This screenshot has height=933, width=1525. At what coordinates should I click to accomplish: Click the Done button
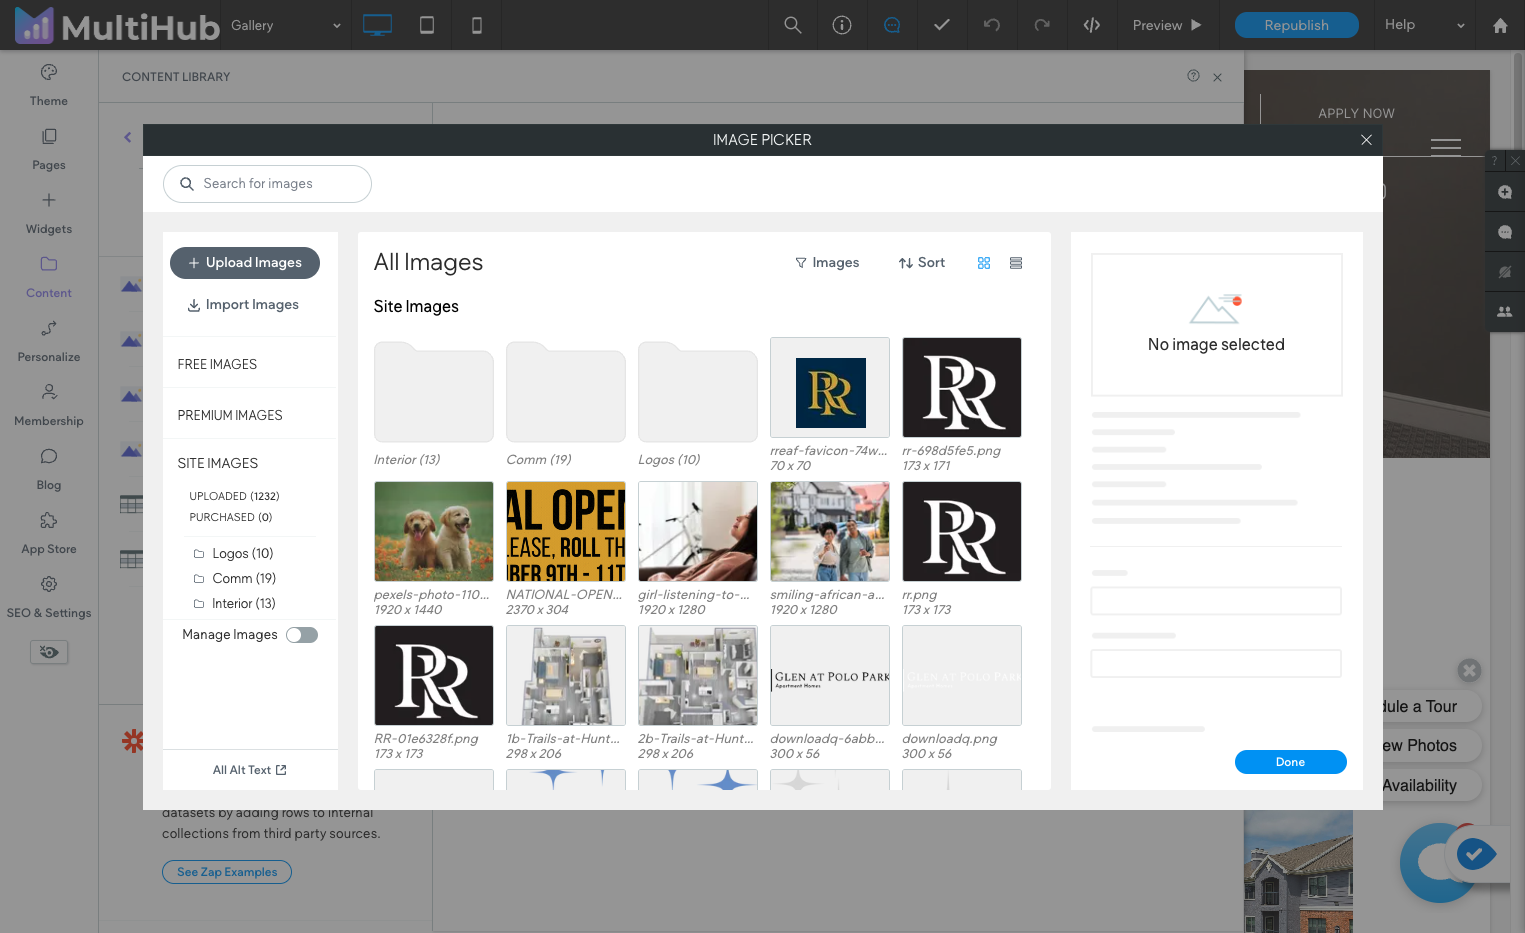(1290, 762)
